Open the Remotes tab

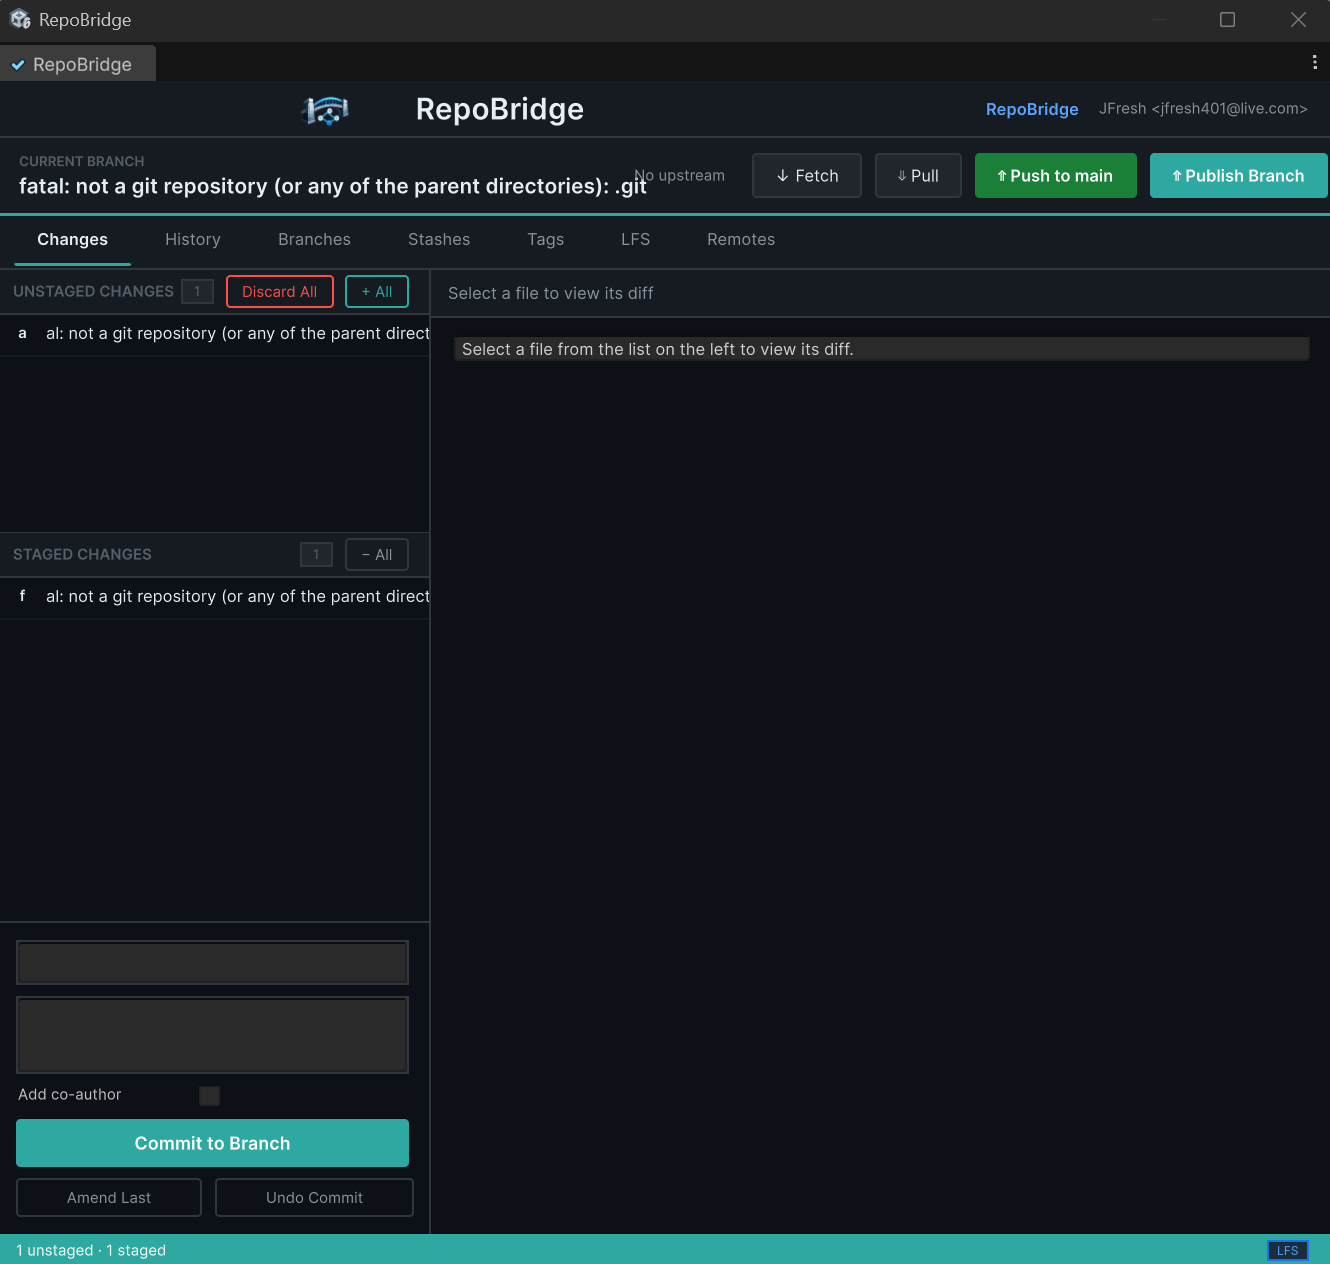tap(741, 240)
